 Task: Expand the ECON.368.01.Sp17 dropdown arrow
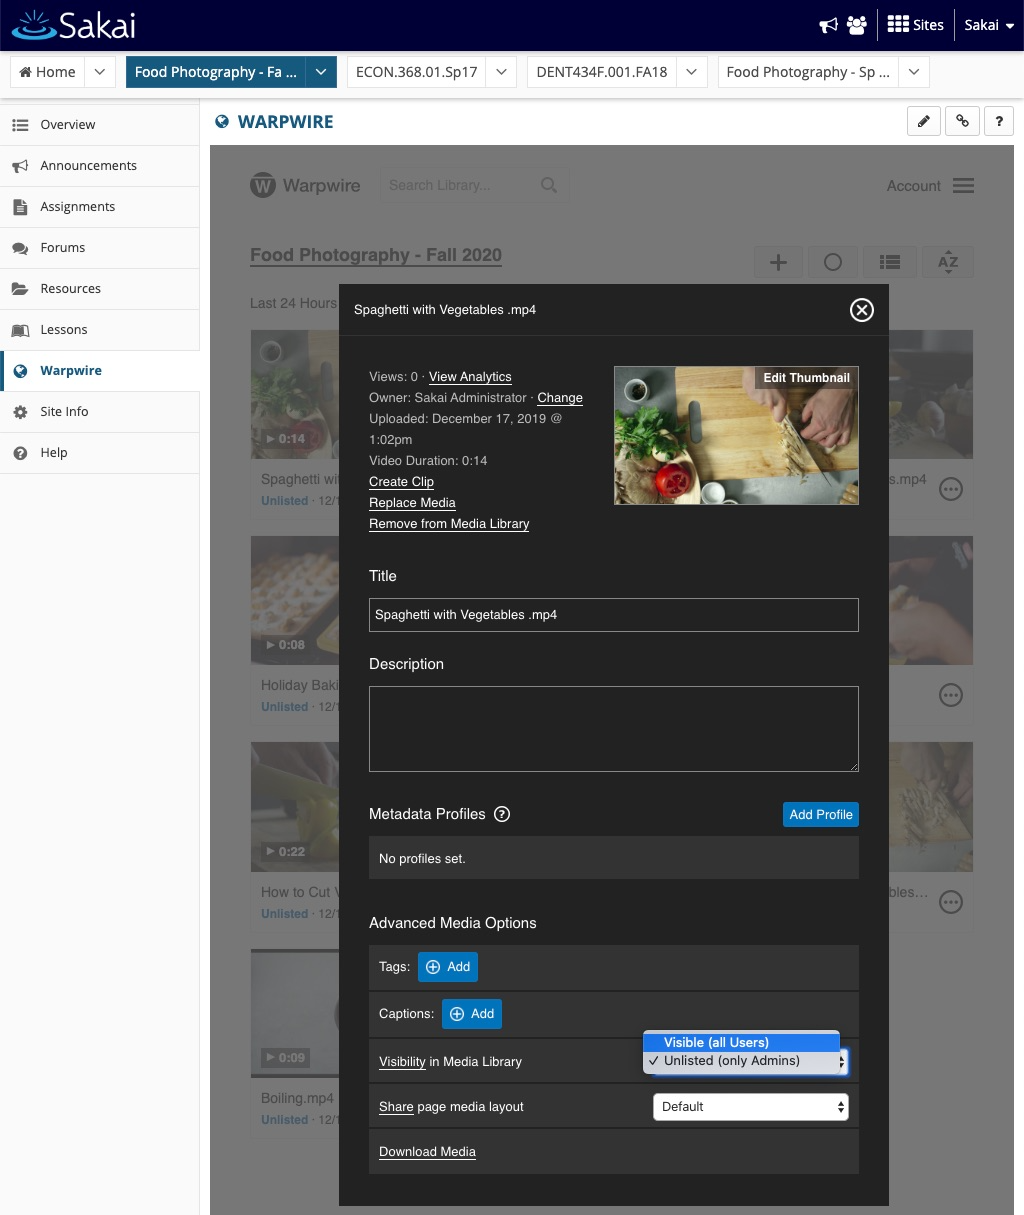coord(502,72)
